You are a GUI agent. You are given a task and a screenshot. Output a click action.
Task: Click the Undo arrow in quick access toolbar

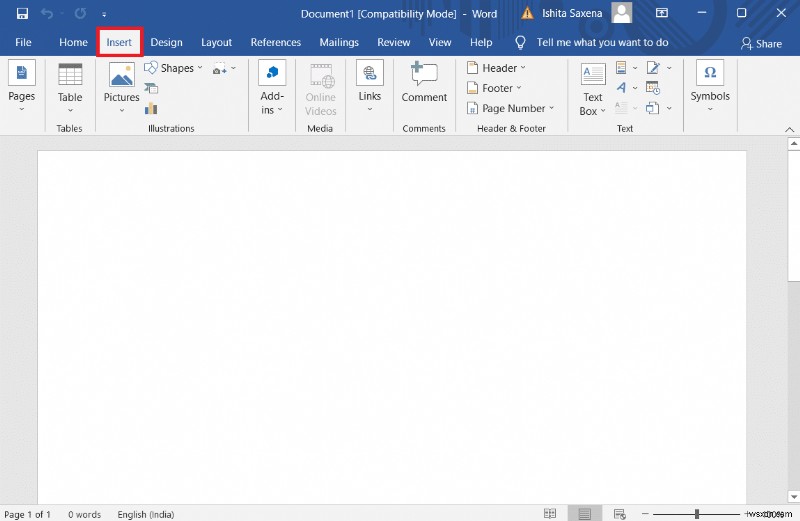tap(46, 14)
